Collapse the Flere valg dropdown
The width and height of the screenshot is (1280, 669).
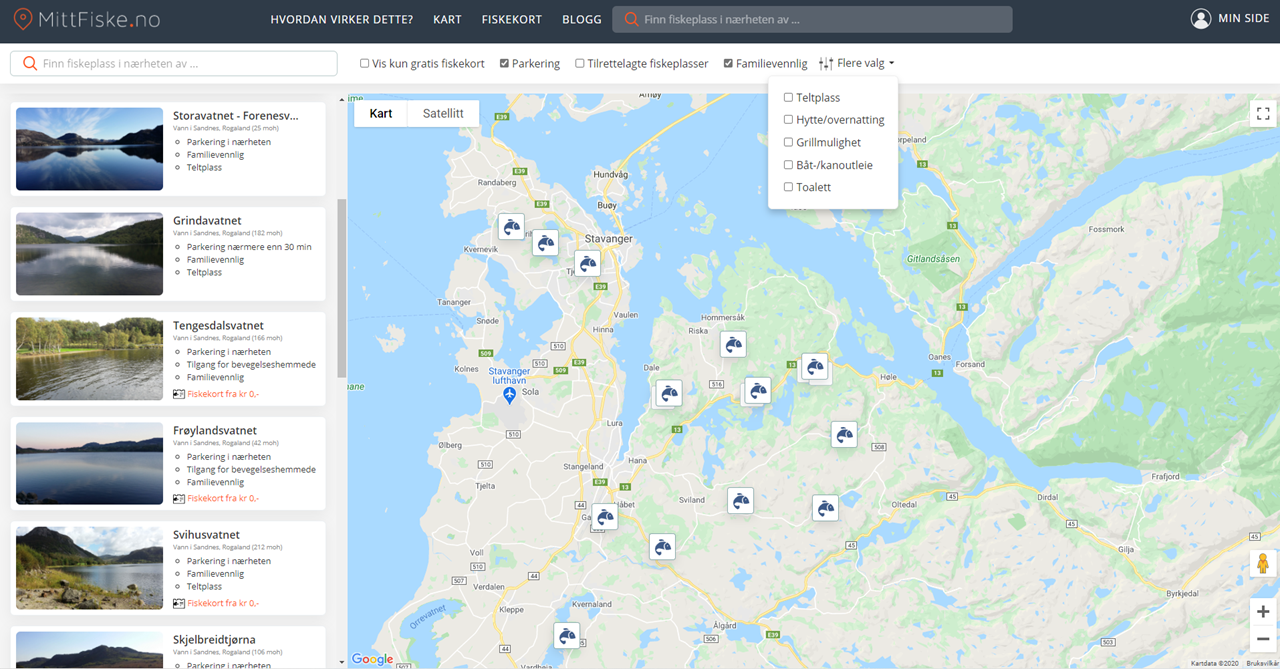tap(857, 63)
